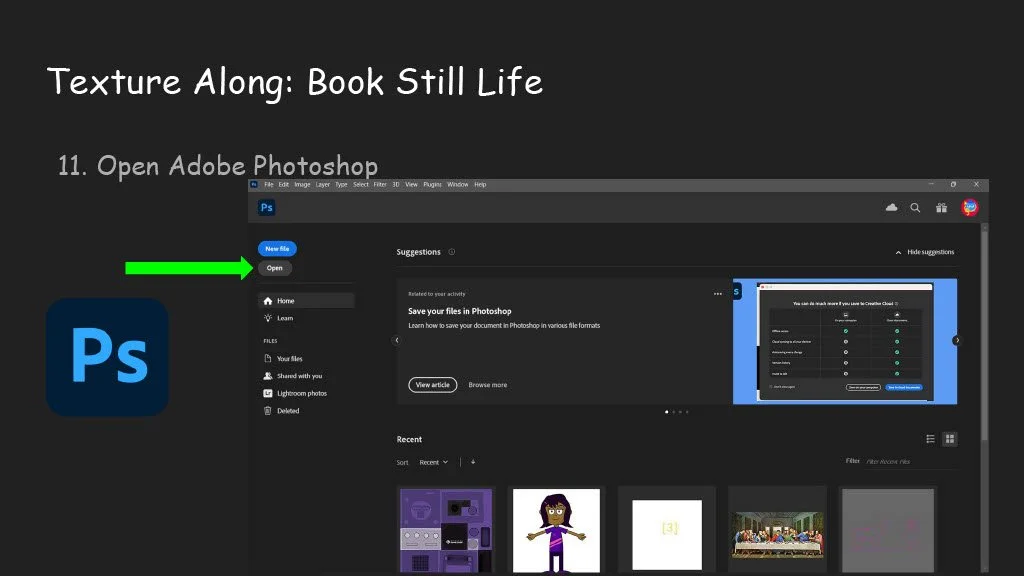The image size is (1024, 576).
Task: Open the Window menu
Action: [458, 185]
